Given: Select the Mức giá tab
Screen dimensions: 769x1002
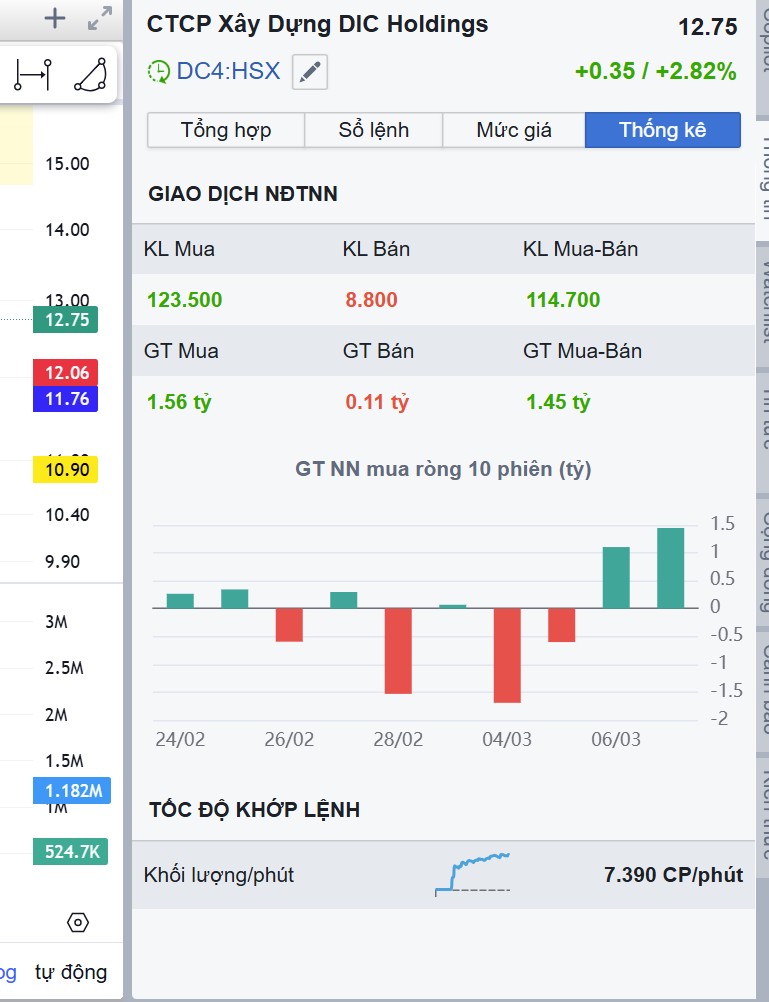Looking at the screenshot, I should coord(514,130).
